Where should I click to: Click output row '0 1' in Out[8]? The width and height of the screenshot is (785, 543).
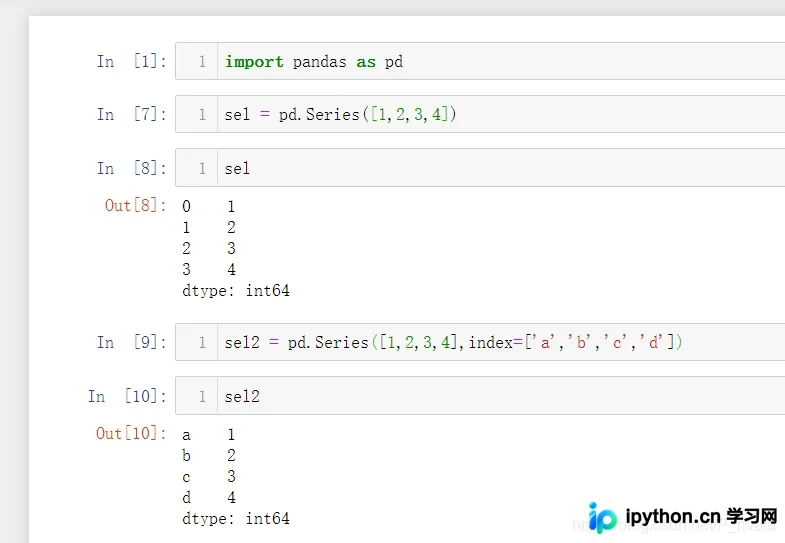pyautogui.click(x=209, y=206)
